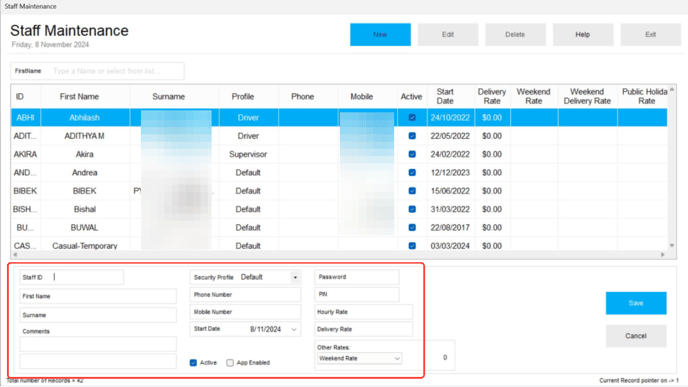The image size is (688, 387).
Task: Select the Akira staff row
Action: pos(339,154)
